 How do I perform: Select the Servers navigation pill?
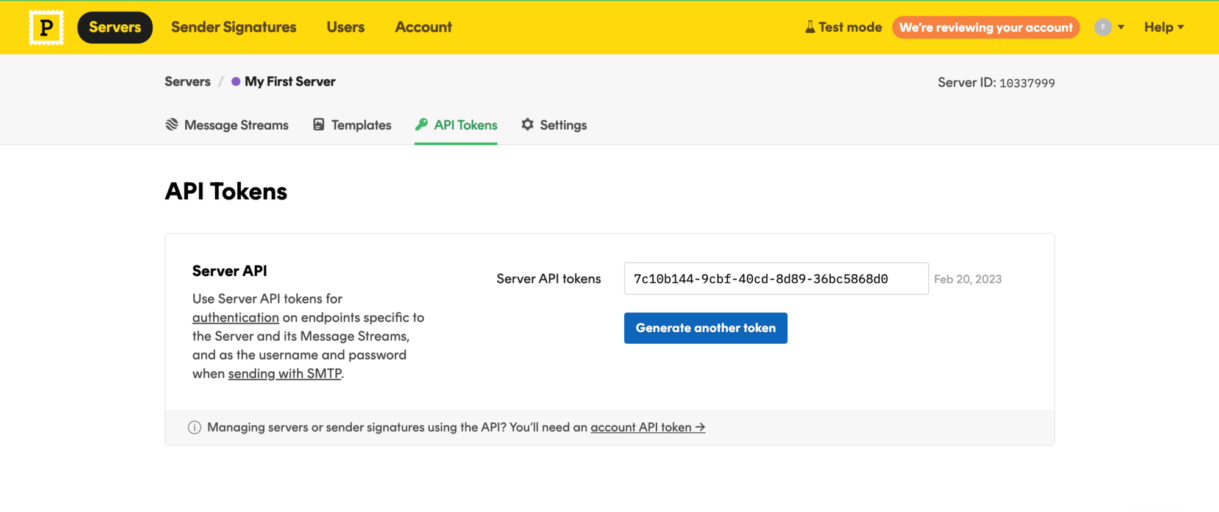click(x=115, y=27)
